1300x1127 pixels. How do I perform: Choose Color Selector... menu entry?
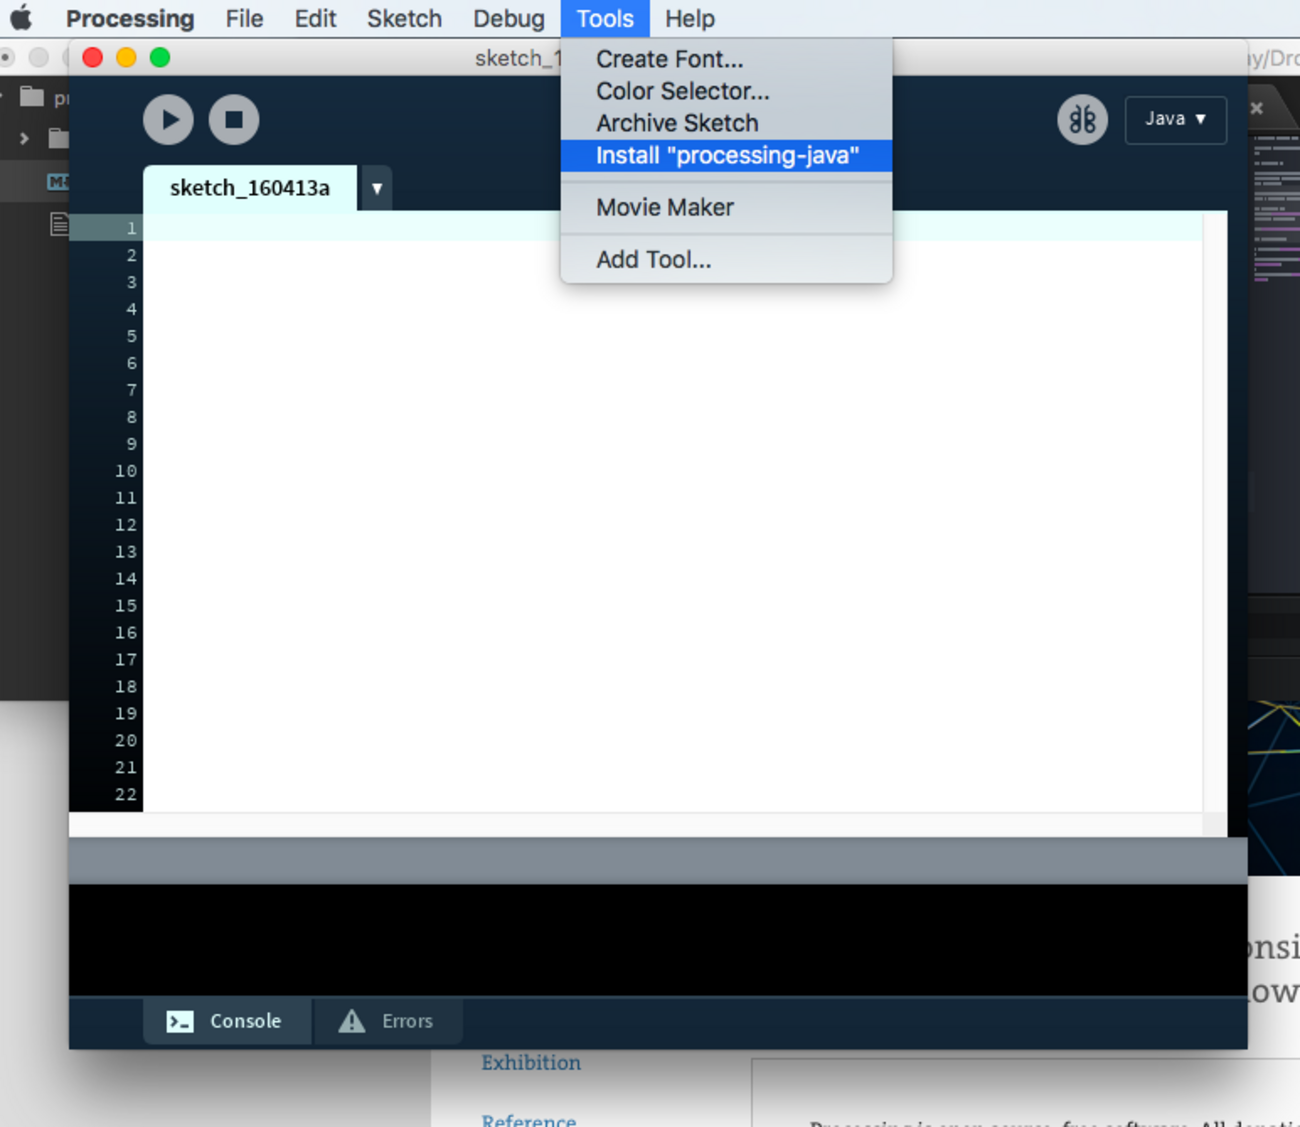tap(726, 91)
